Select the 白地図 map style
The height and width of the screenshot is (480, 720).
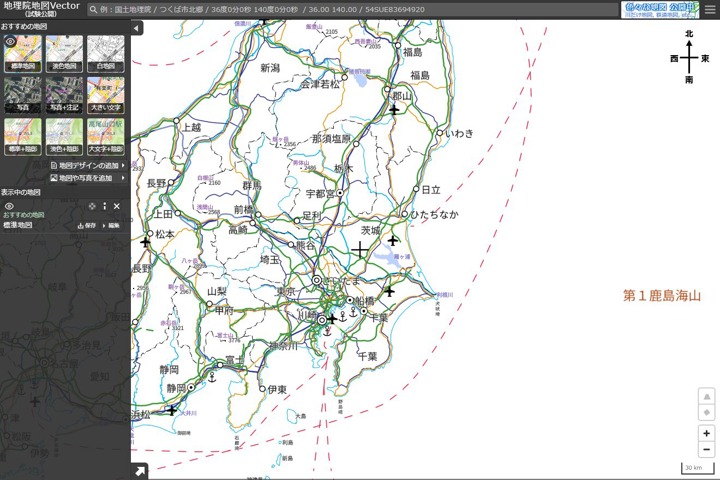(x=105, y=53)
